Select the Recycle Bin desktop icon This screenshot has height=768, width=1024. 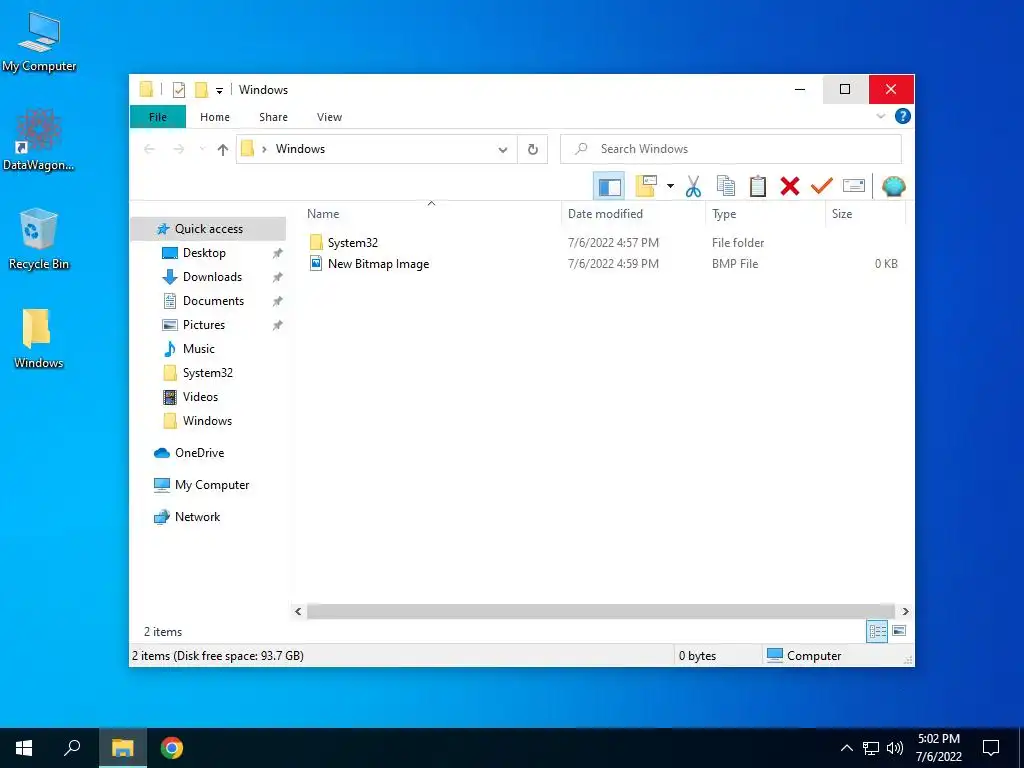(x=39, y=239)
